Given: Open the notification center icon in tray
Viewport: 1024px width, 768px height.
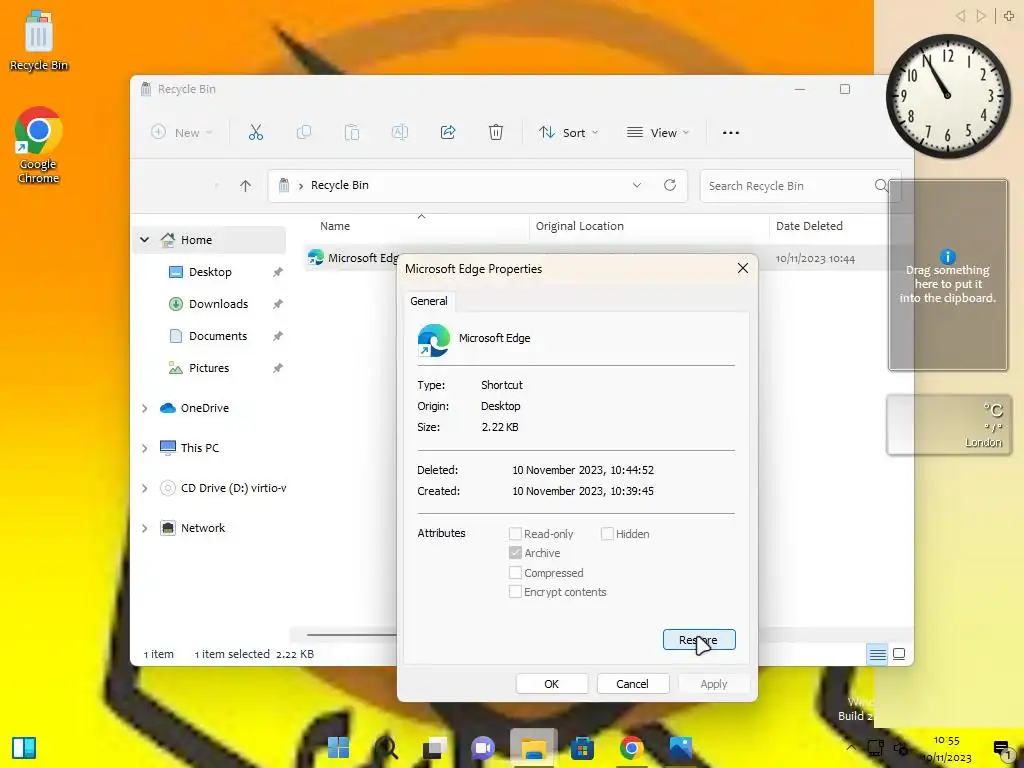Looking at the screenshot, I should point(1001,748).
